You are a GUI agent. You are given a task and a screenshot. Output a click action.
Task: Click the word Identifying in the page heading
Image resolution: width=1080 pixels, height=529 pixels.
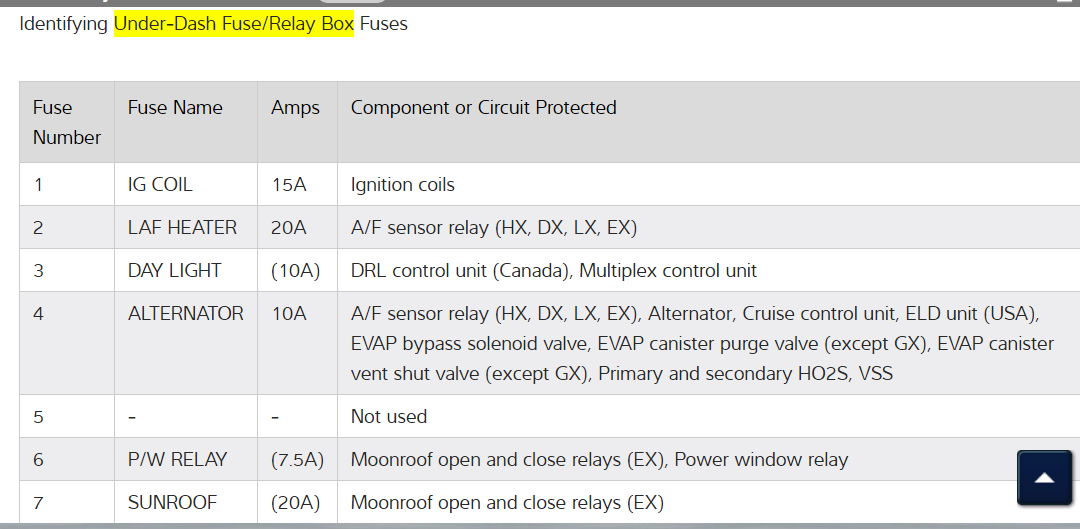63,23
